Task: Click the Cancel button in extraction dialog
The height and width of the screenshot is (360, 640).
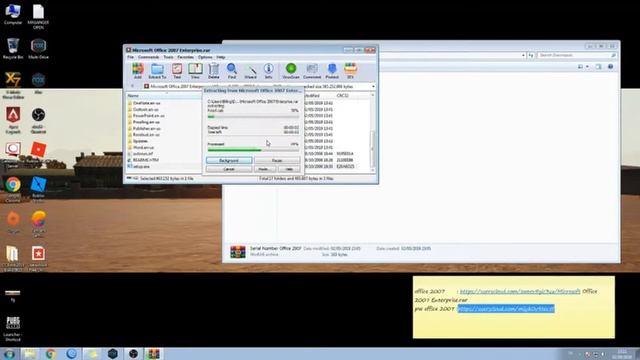Action: click(229, 169)
